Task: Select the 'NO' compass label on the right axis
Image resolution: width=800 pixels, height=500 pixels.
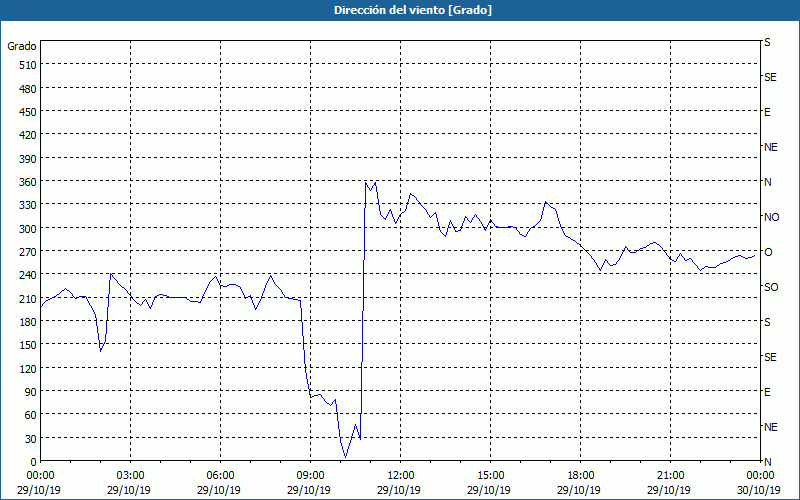Action: coord(772,217)
